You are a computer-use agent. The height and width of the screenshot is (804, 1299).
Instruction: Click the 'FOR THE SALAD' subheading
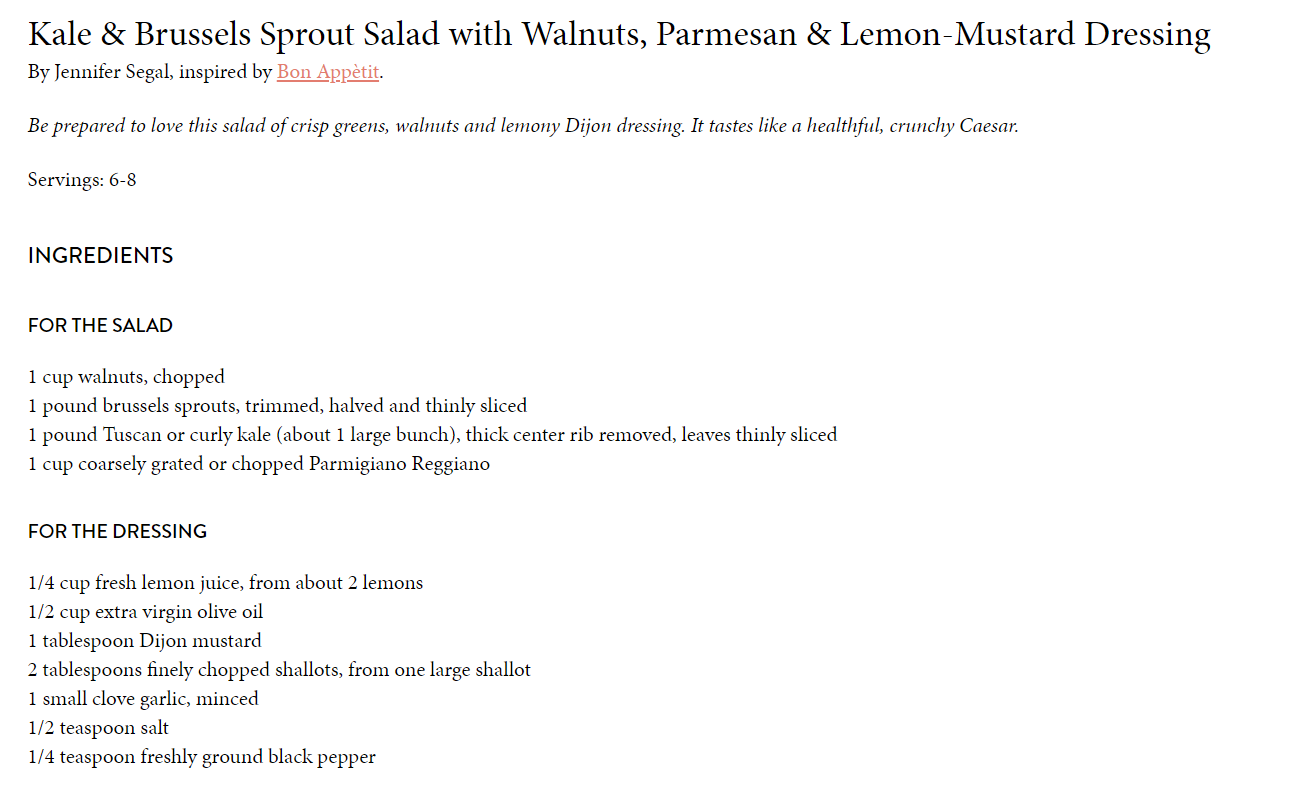pyautogui.click(x=100, y=325)
